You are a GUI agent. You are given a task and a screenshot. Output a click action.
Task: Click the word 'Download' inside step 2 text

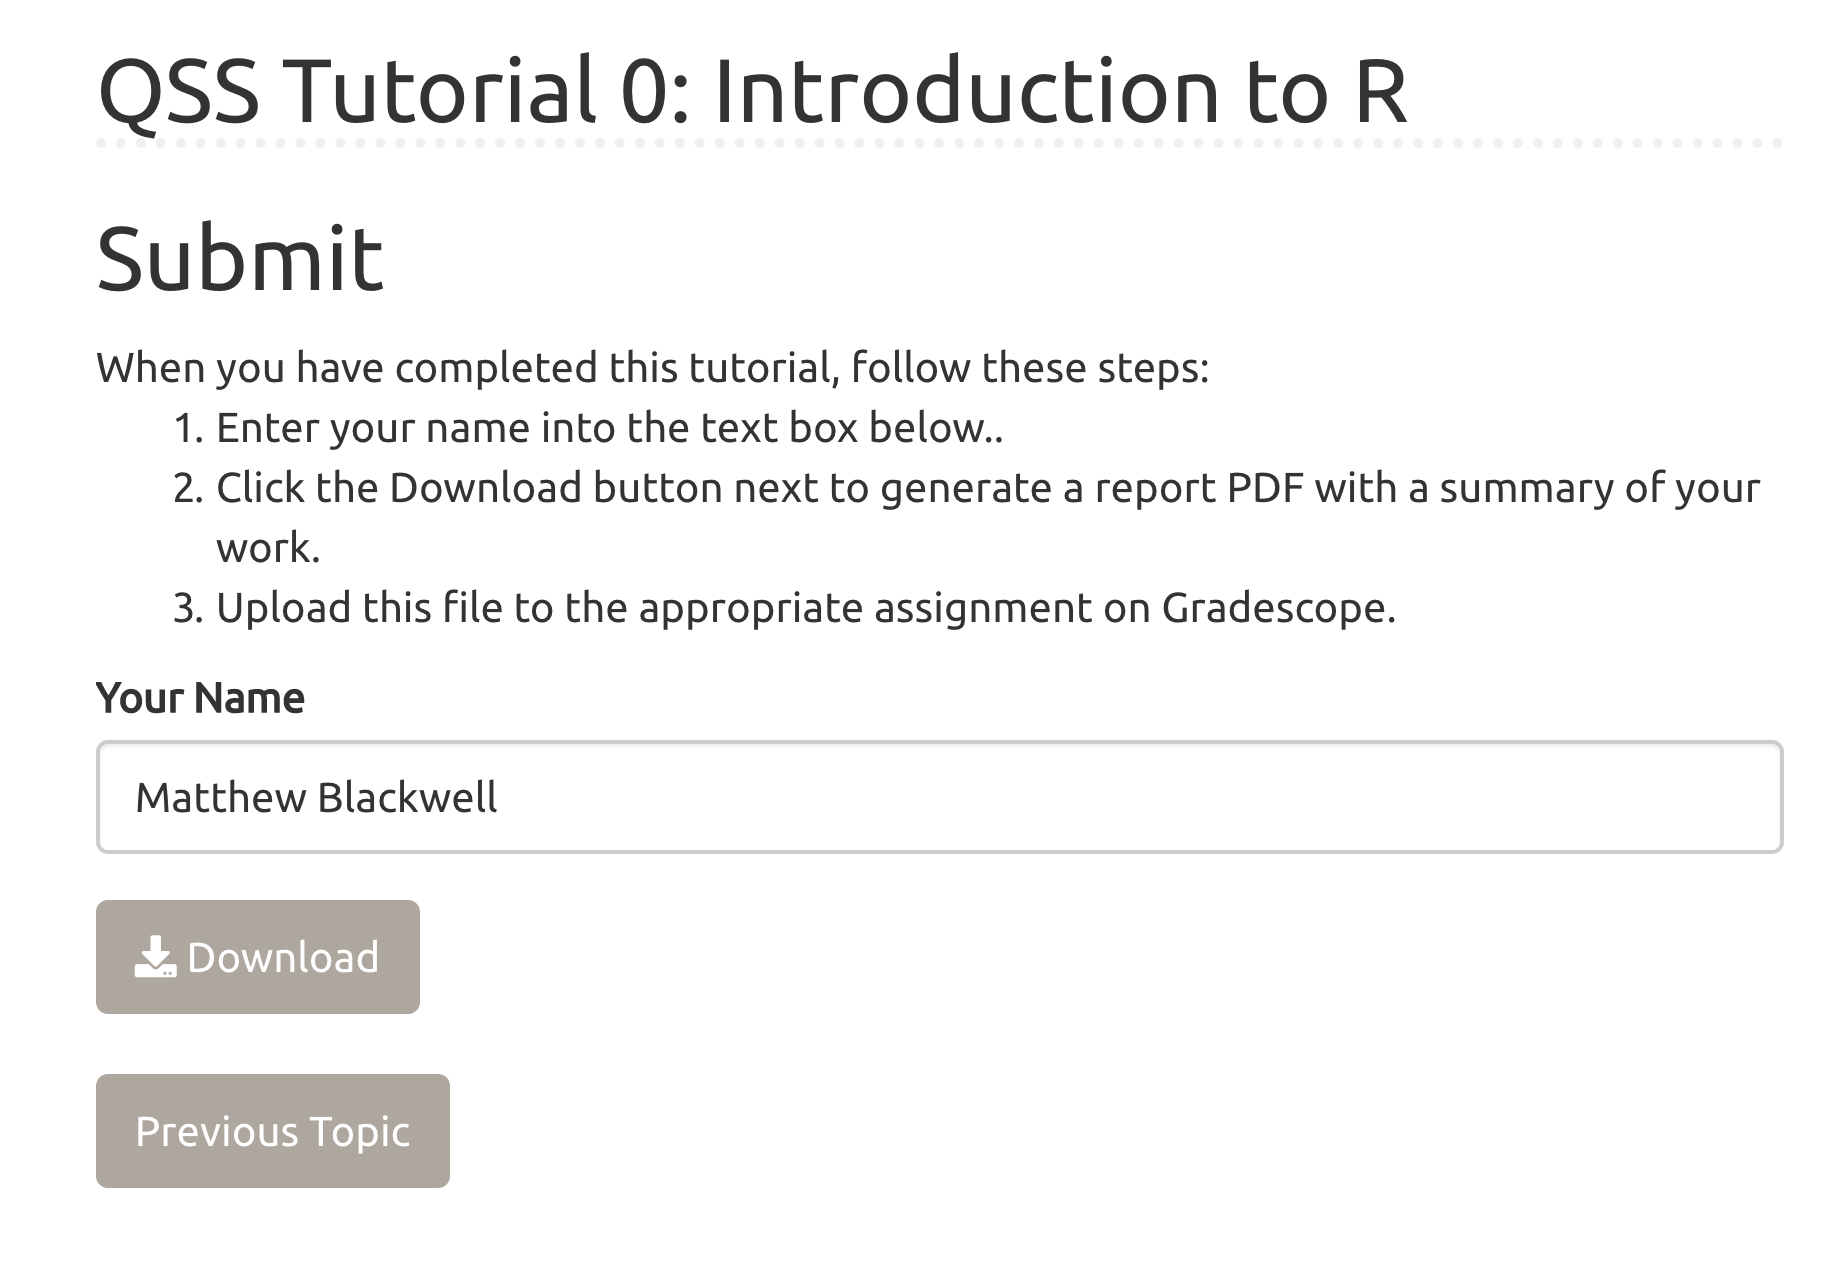(486, 488)
